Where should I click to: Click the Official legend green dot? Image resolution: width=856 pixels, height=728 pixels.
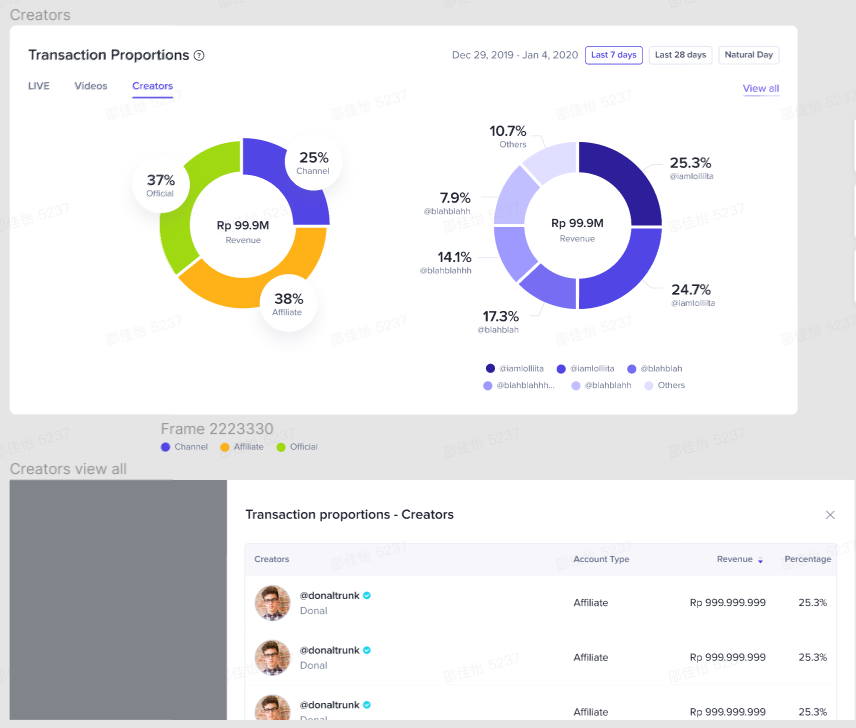coord(281,447)
